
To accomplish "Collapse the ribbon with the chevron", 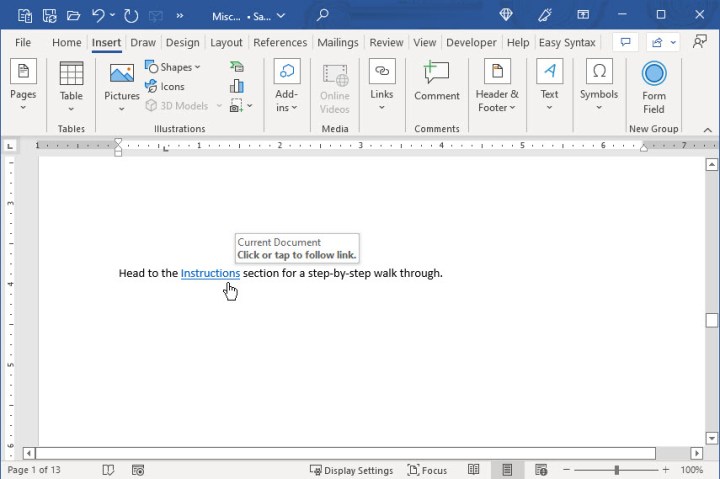I will 708,130.
